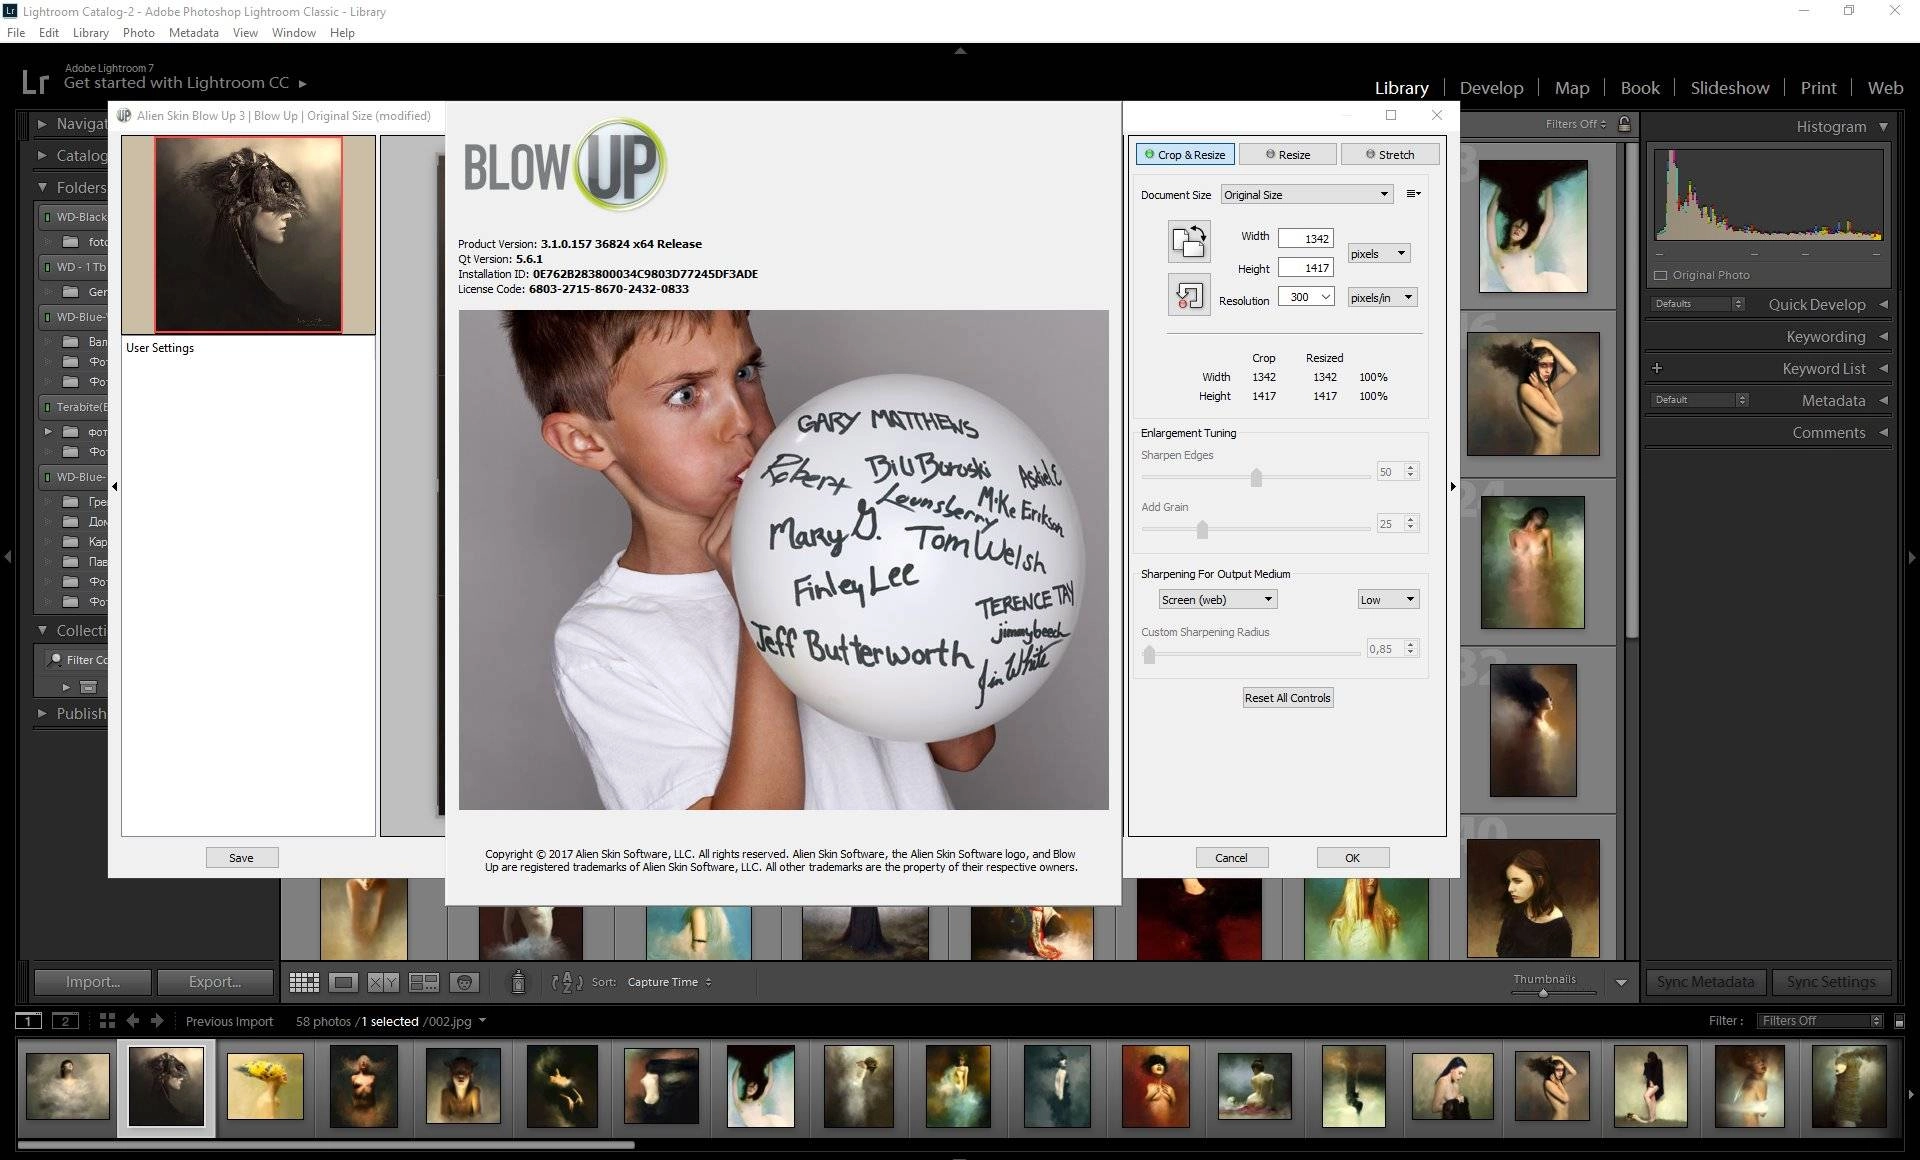1920x1160 pixels.
Task: Open the Blow Up presets menu icon
Action: pyautogui.click(x=1413, y=194)
